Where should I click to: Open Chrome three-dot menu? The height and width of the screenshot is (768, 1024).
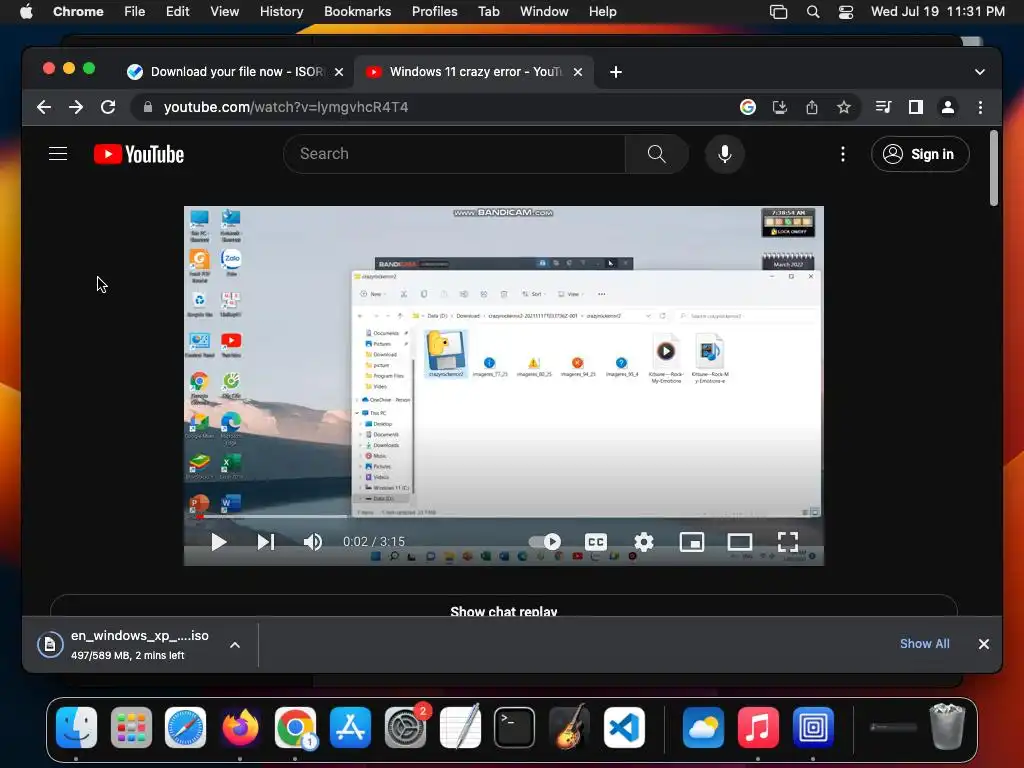click(980, 107)
